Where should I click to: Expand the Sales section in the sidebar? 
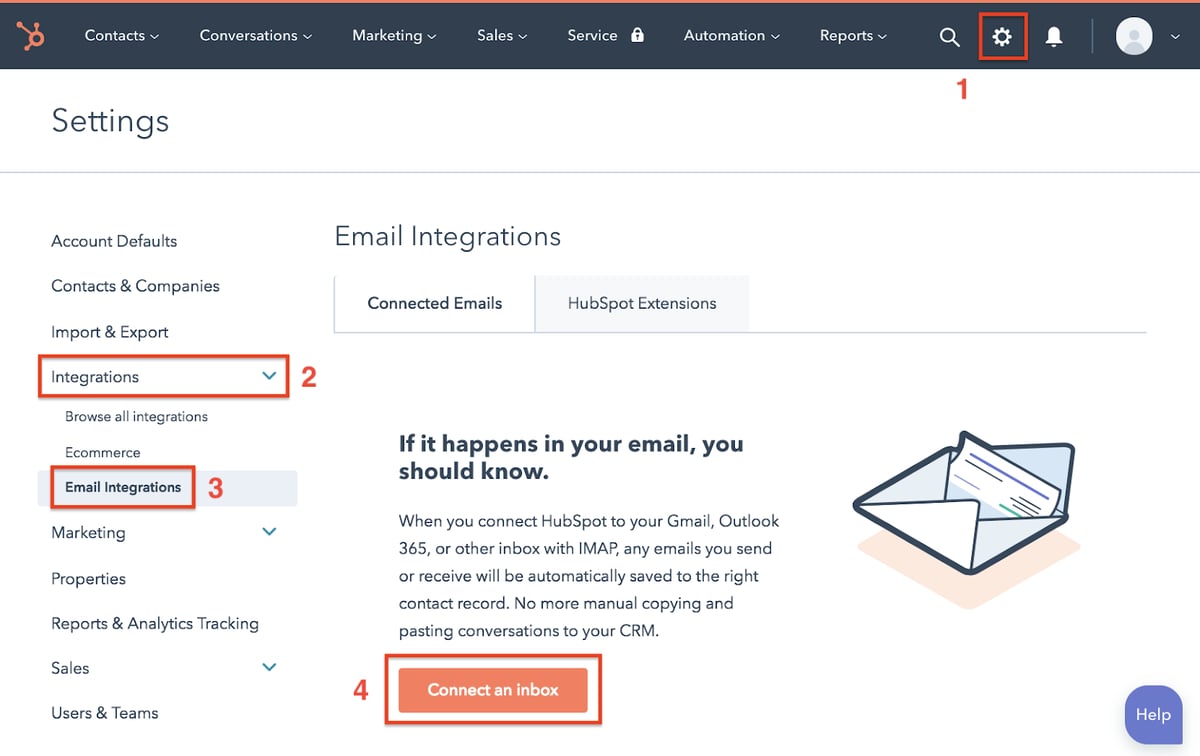click(69, 667)
